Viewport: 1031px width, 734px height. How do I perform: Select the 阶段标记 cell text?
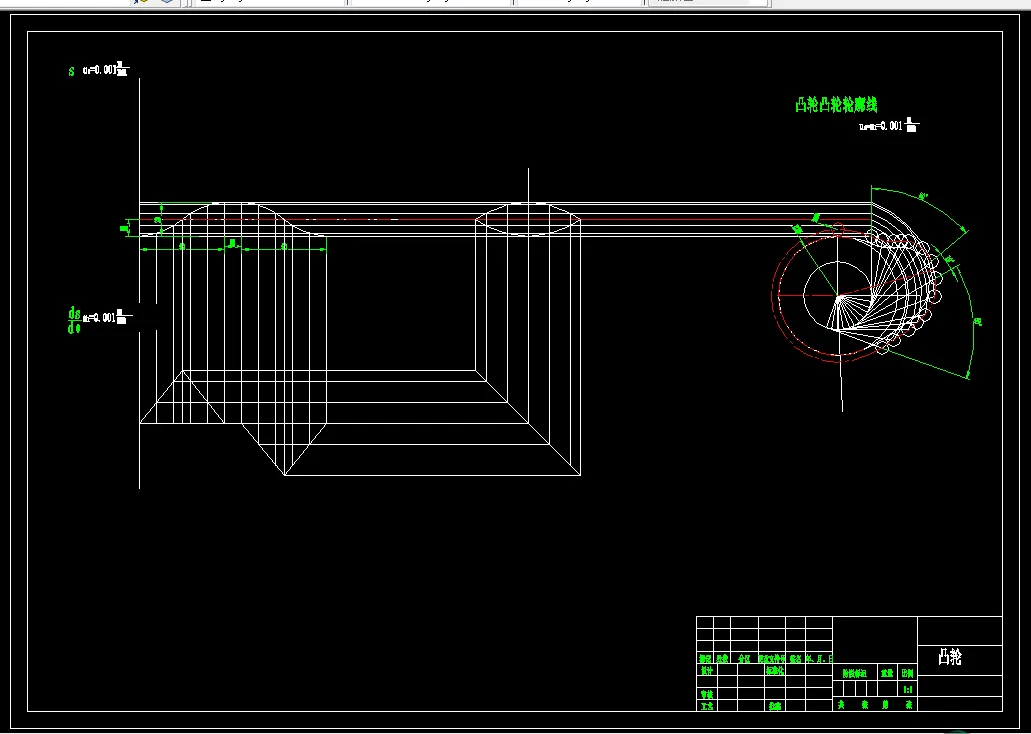[x=854, y=673]
